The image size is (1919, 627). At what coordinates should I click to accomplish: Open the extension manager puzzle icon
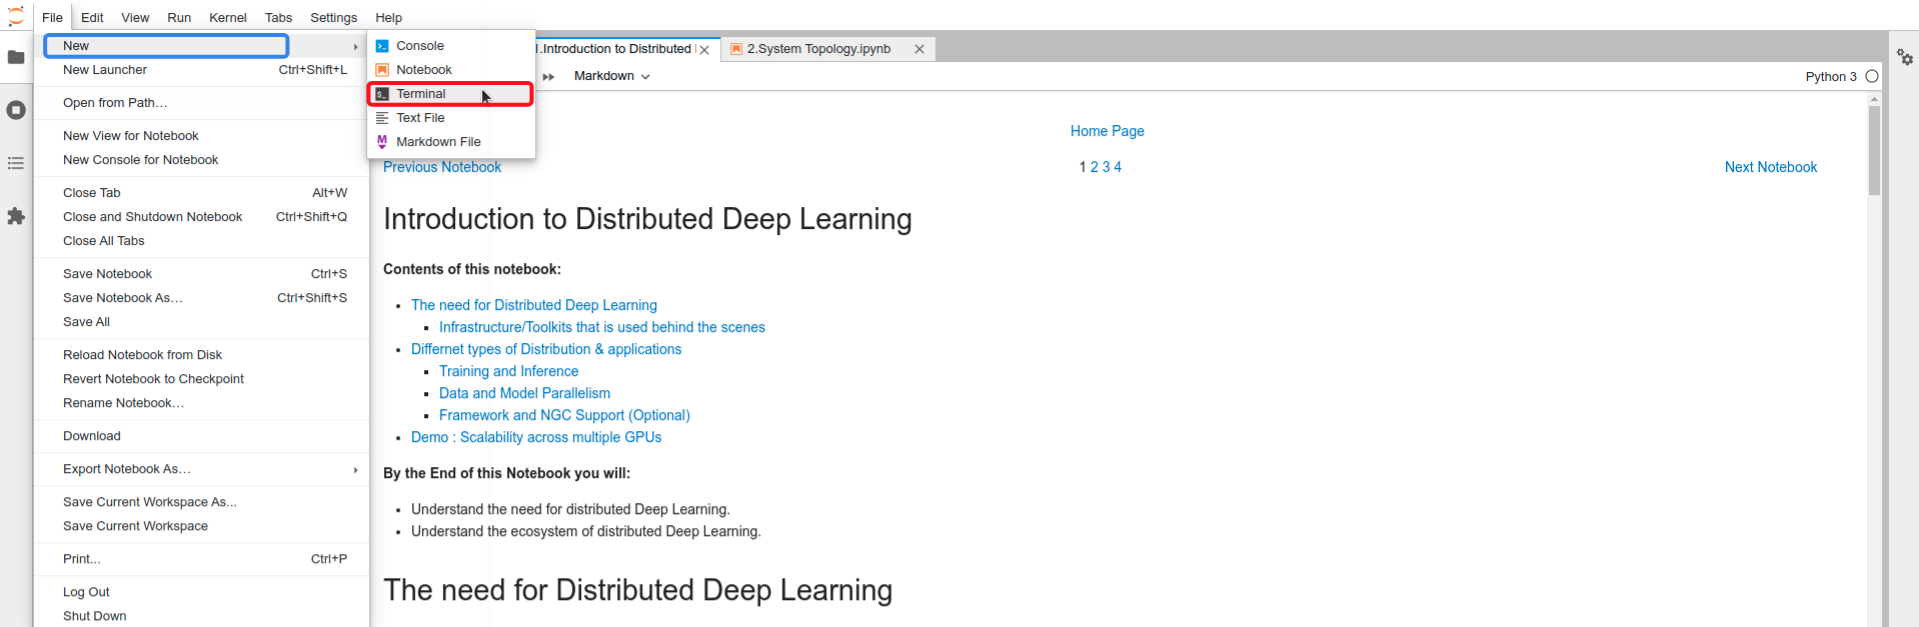16,216
